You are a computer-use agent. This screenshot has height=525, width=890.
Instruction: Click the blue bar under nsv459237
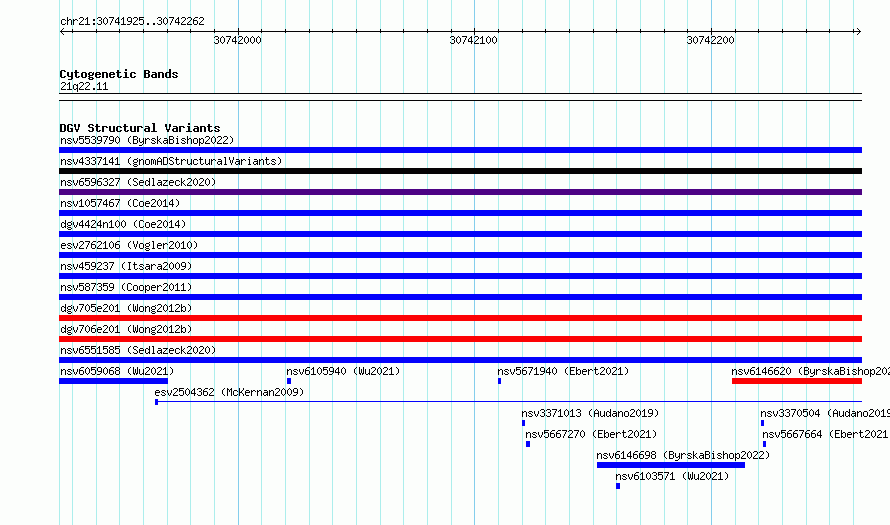(460, 276)
